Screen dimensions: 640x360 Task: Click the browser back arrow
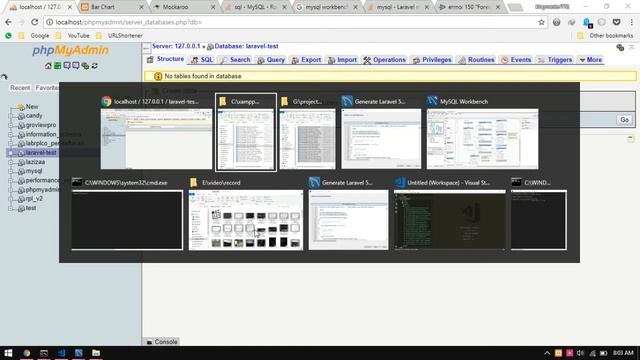(8, 22)
